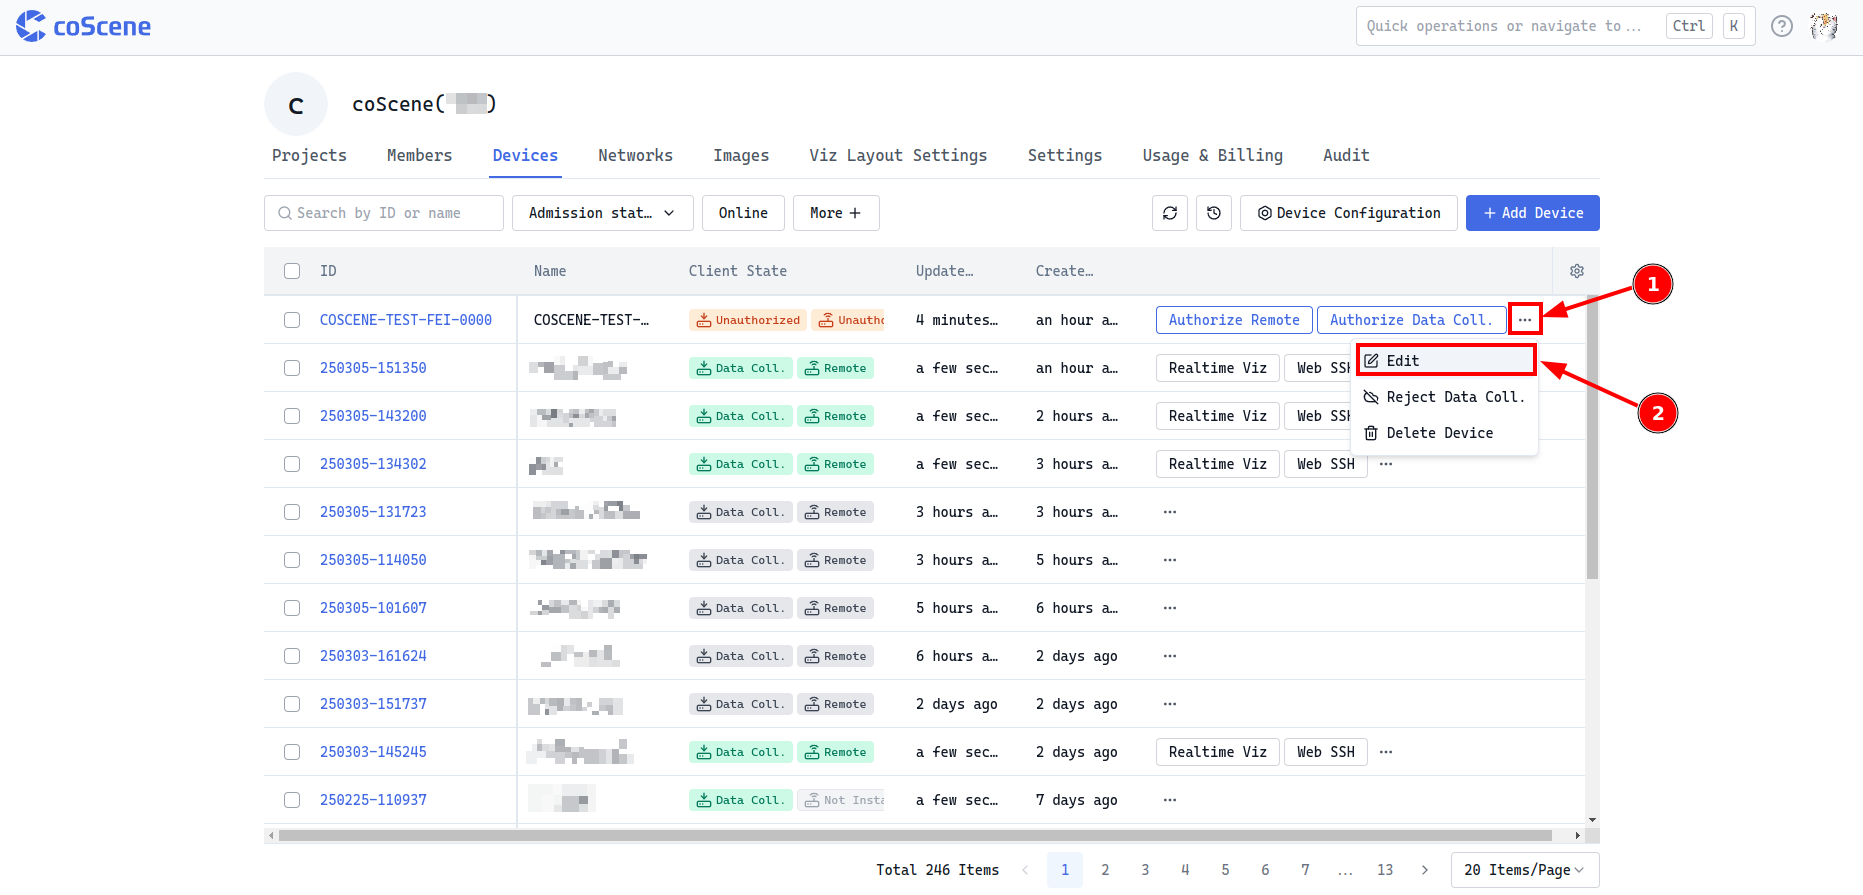Image resolution: width=1863 pixels, height=895 pixels.
Task: Open the ellipsis menu for device 250225-110937
Action: [x=1170, y=800]
